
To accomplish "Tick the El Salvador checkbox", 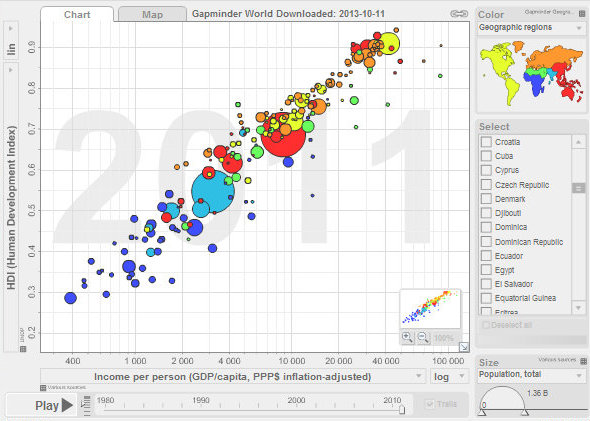I will point(486,284).
